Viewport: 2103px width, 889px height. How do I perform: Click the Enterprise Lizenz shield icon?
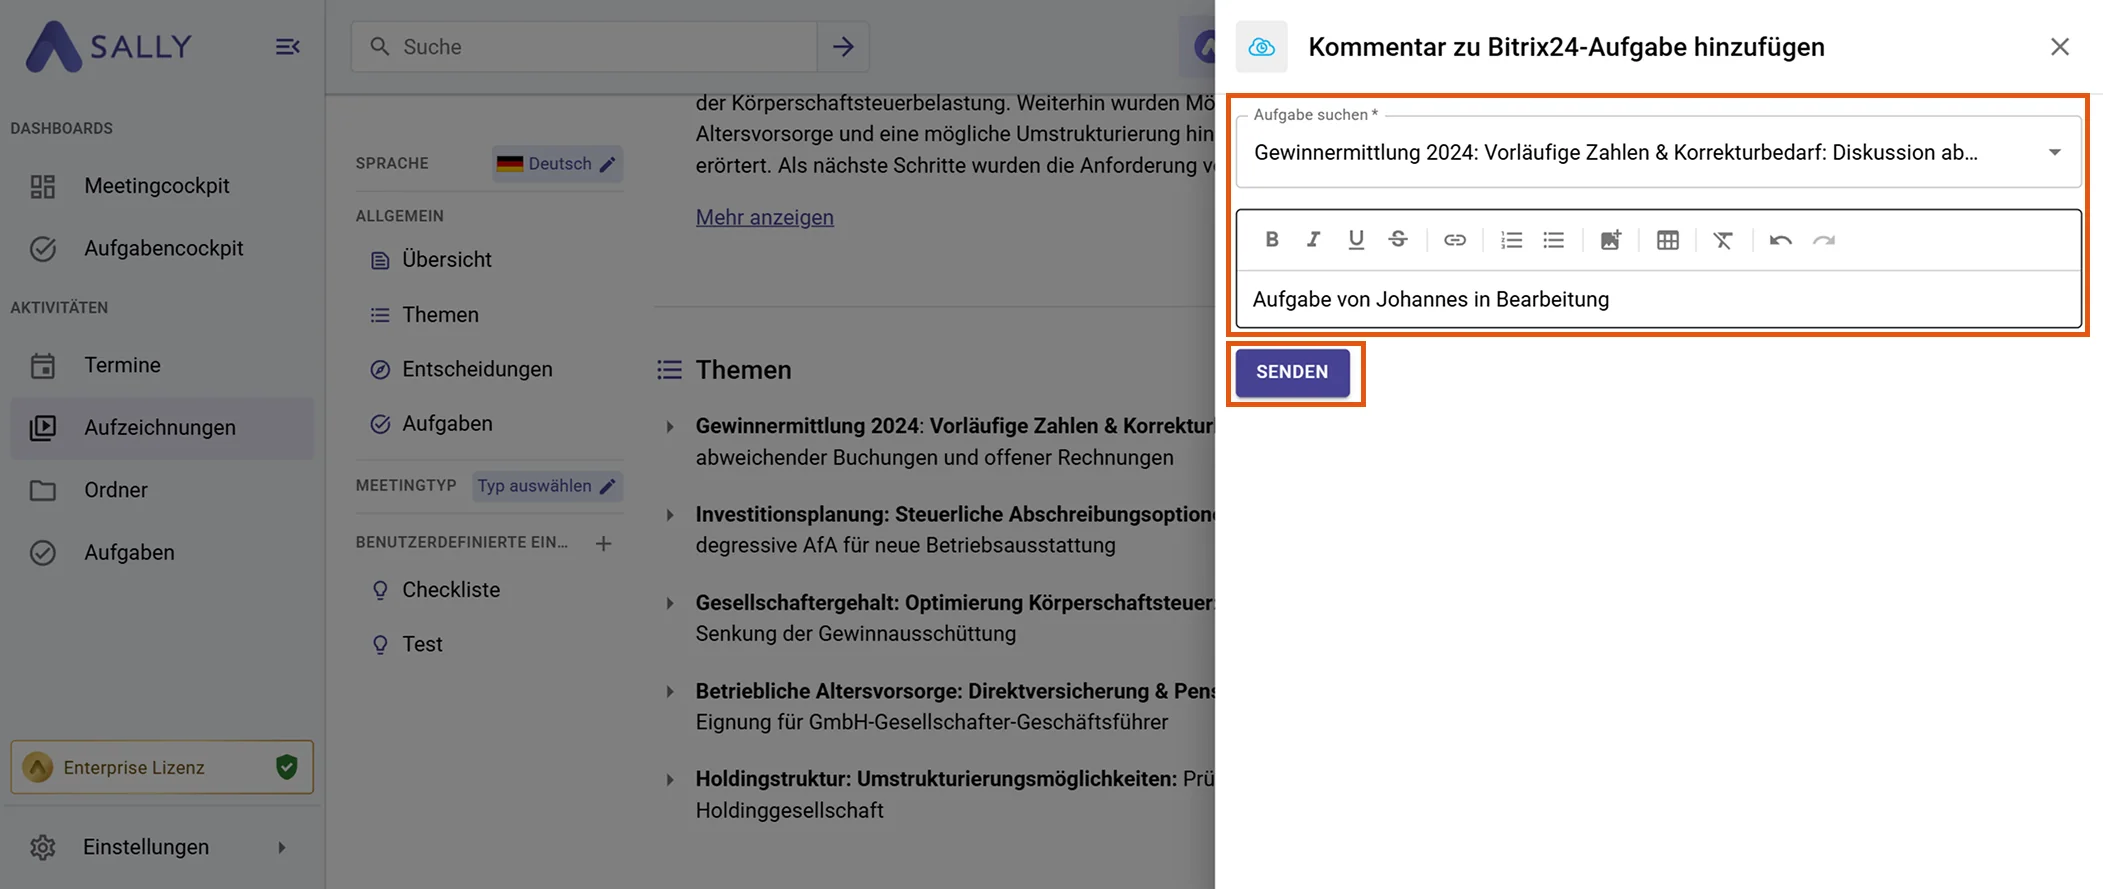[x=286, y=767]
